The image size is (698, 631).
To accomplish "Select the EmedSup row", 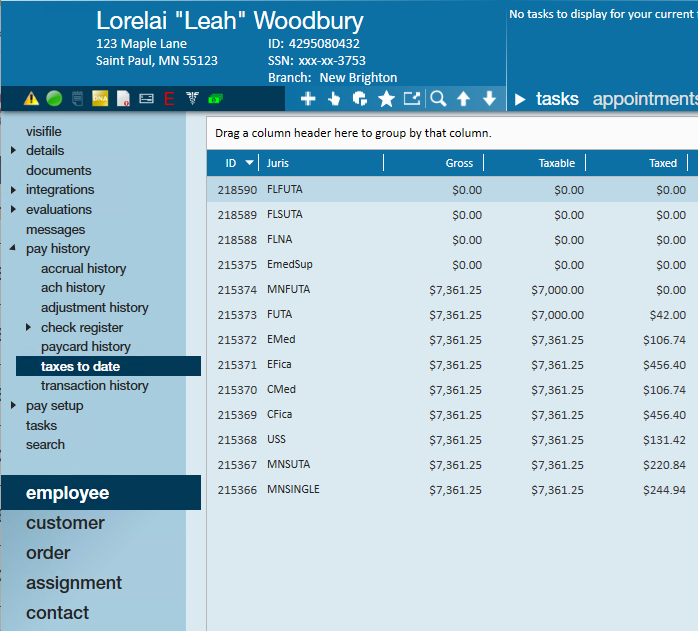I will click(x=452, y=265).
